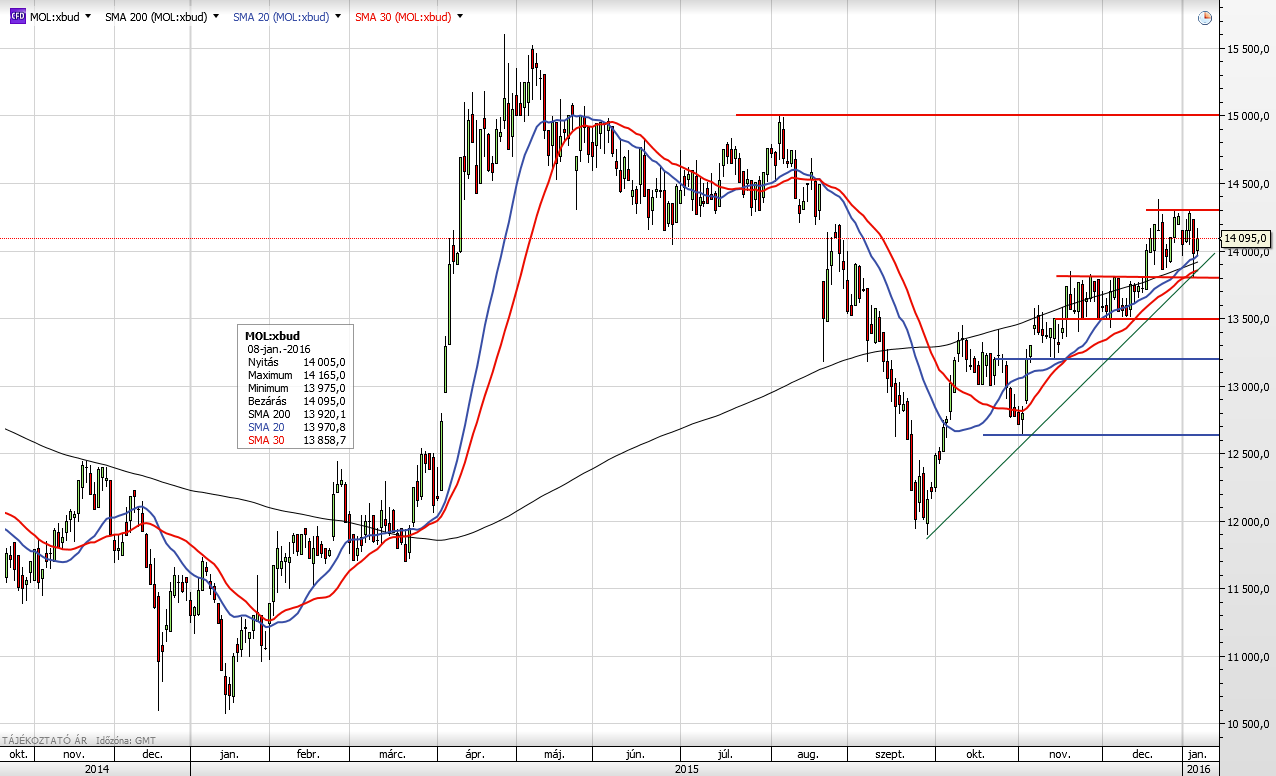Click the purple CFD instrument icon

[18, 17]
